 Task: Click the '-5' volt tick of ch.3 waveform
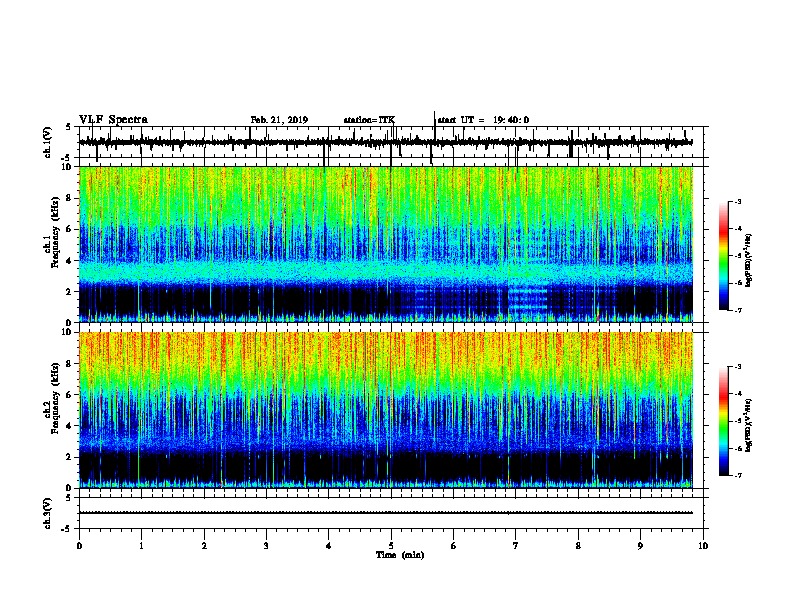tap(68, 529)
